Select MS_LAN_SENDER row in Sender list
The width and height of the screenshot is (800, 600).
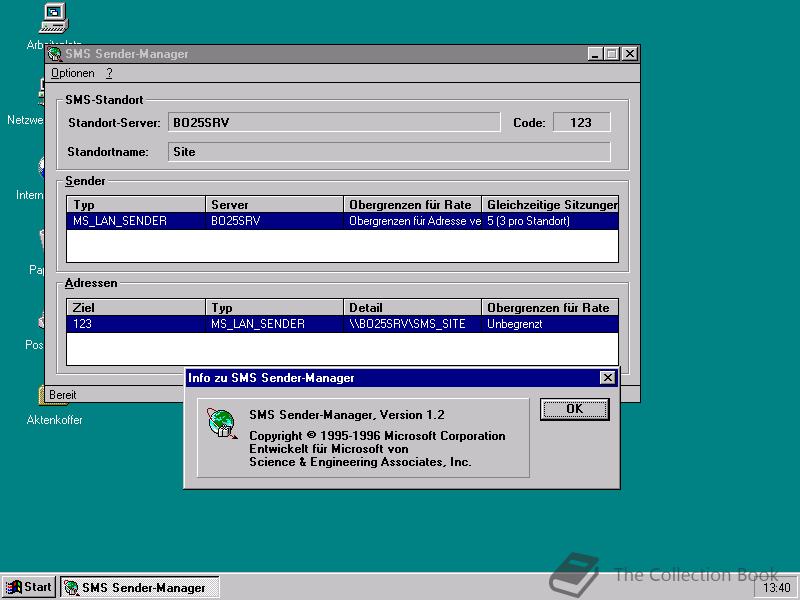click(342, 221)
